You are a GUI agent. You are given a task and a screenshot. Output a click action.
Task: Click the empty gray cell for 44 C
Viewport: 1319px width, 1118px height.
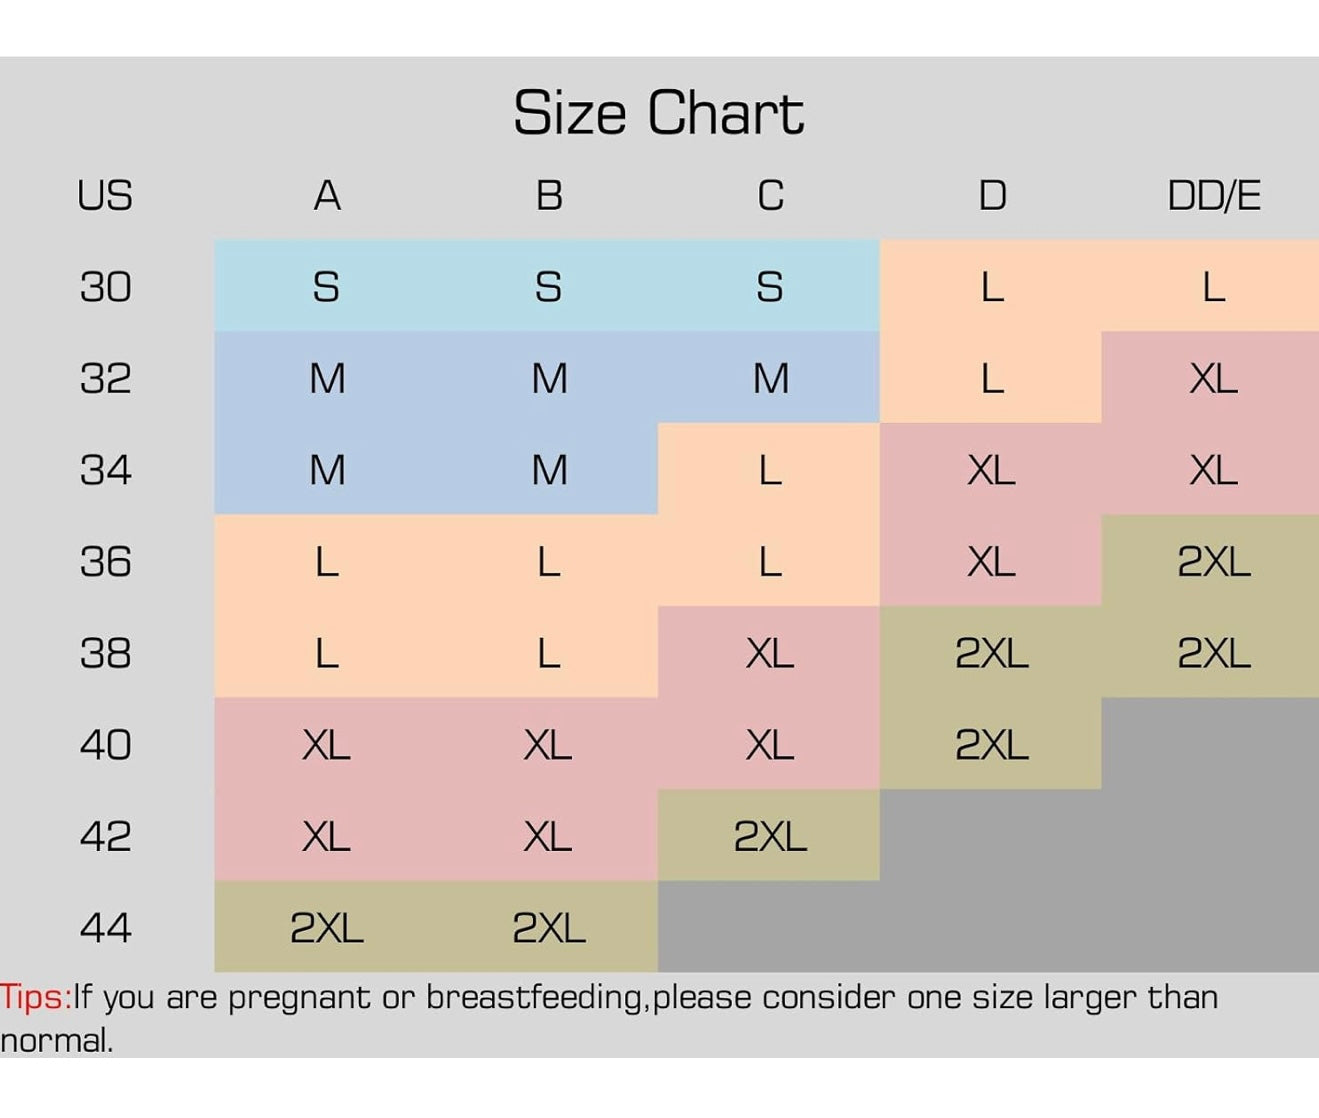click(x=768, y=928)
